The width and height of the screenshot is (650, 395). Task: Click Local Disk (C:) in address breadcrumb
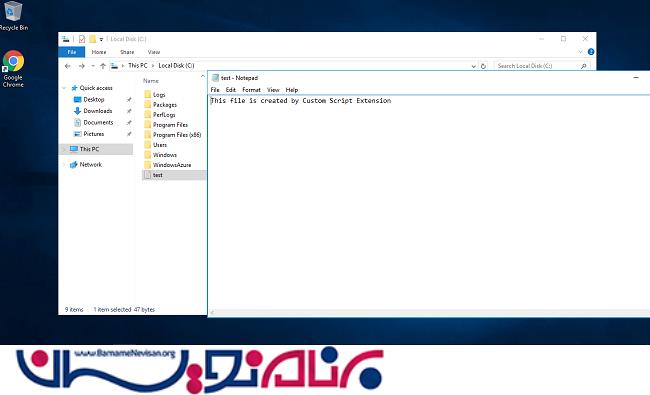pyautogui.click(x=176, y=65)
